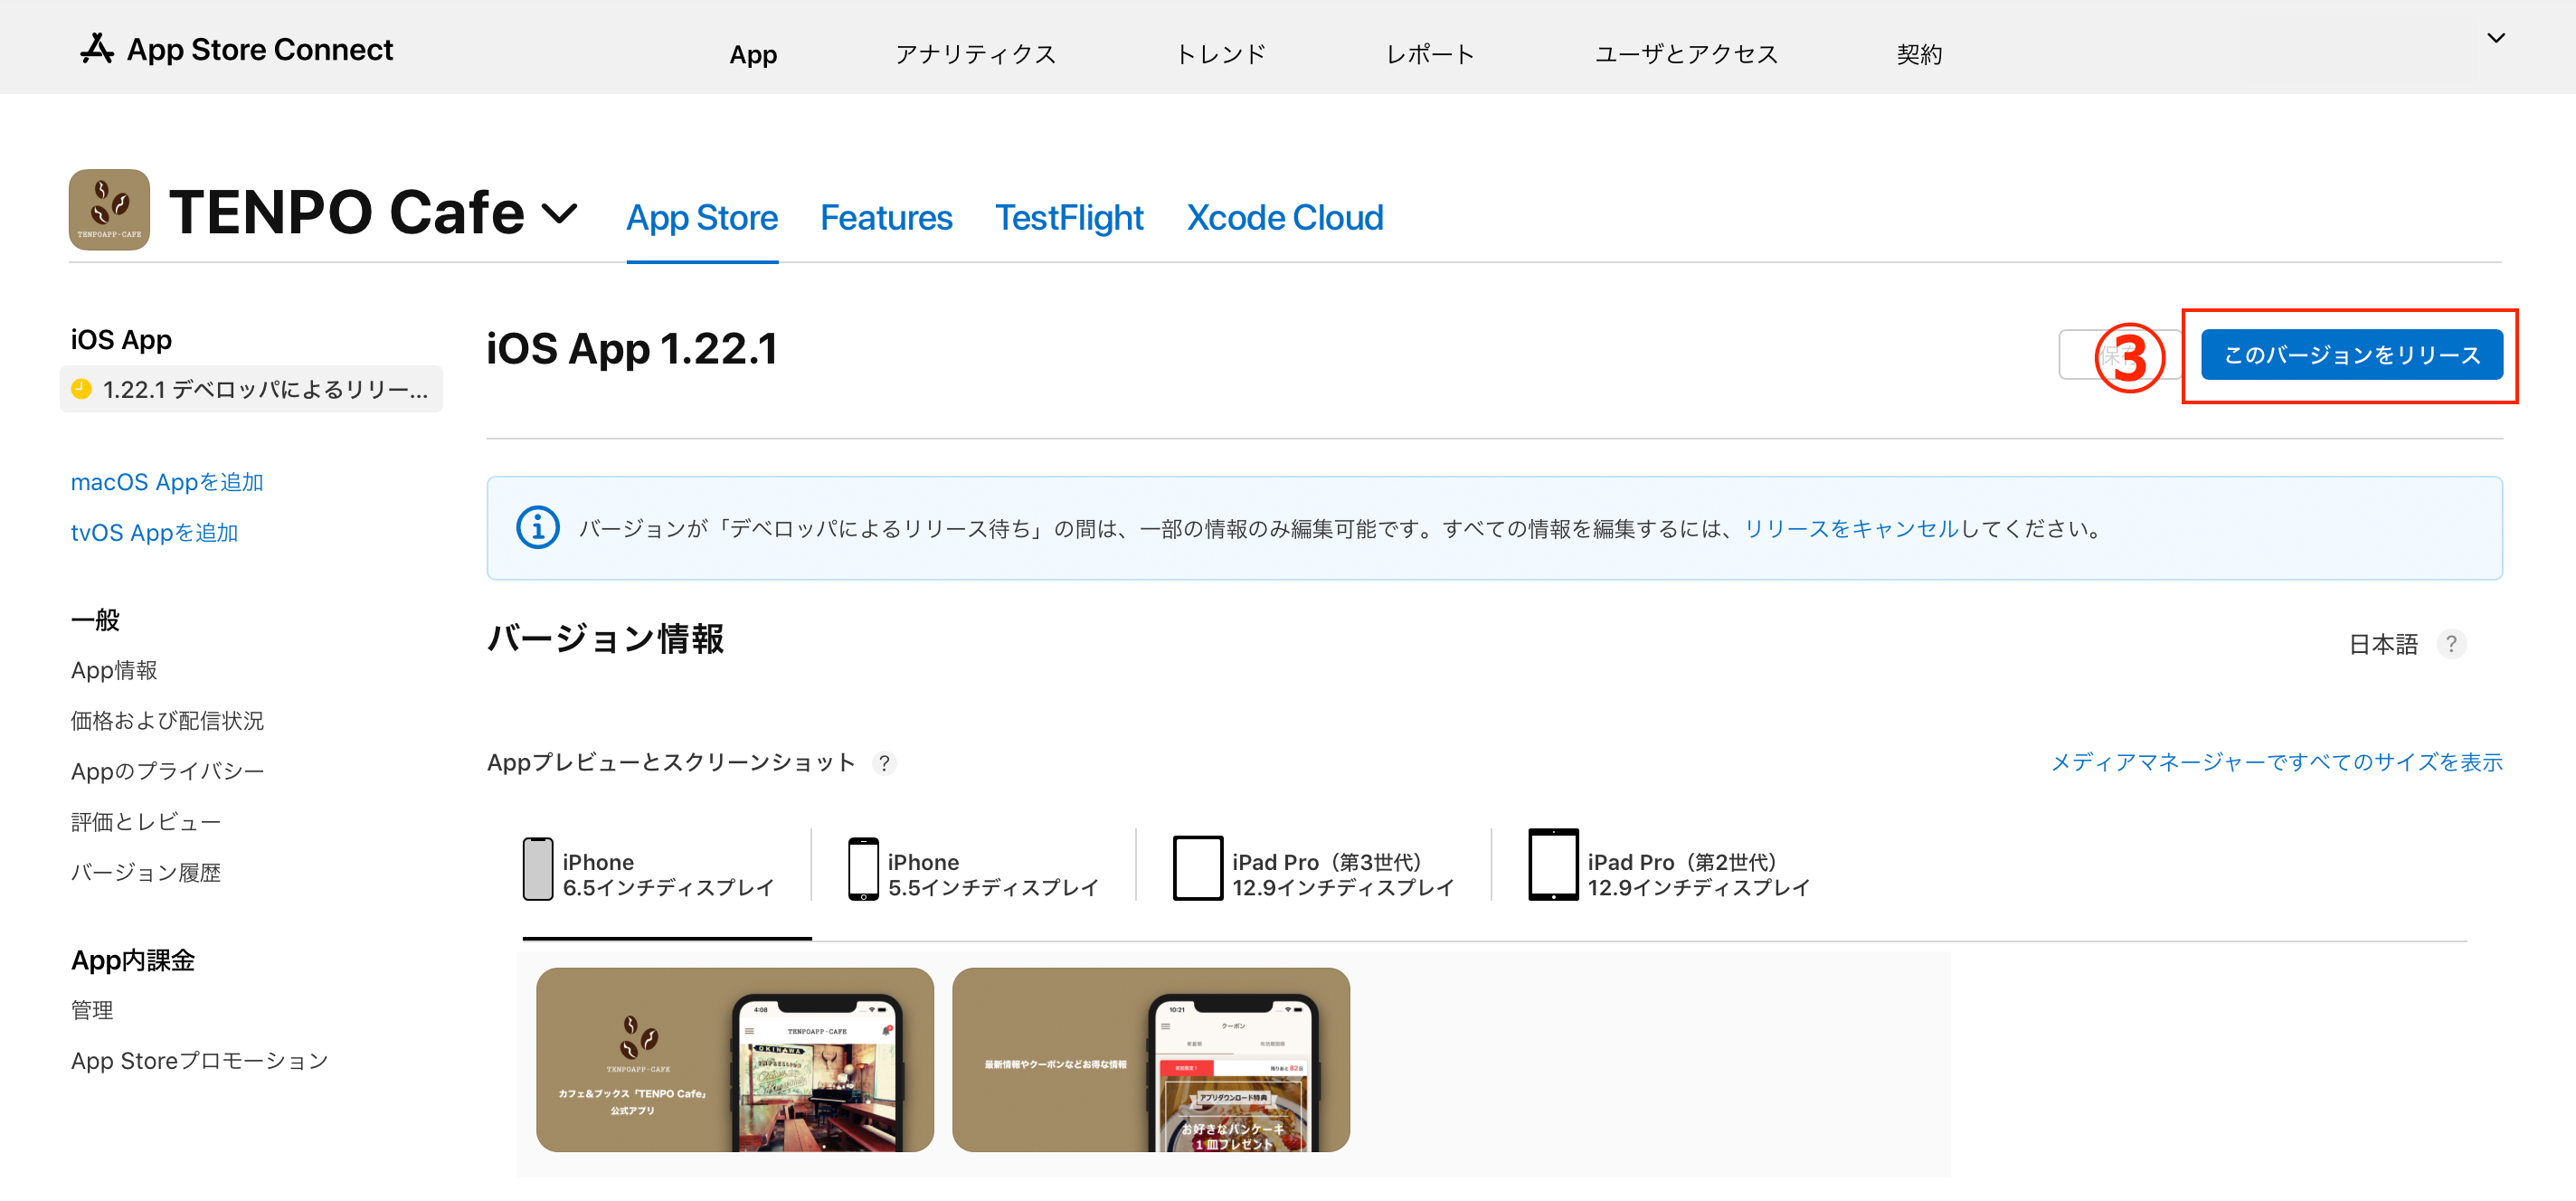Expand the TENPO Cafe app switcher chevron
This screenshot has width=2576, height=1201.
click(559, 213)
